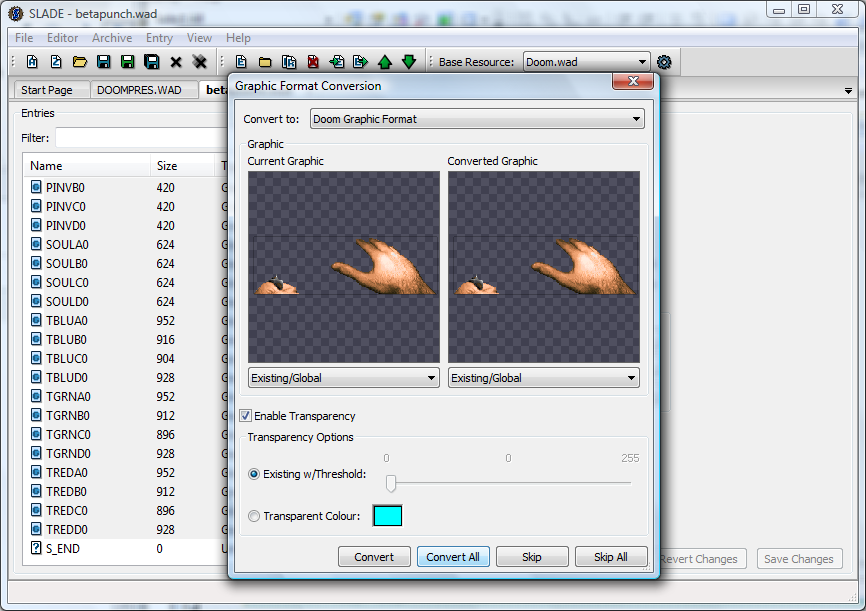
Task: Uncheck Enable Transparency checkbox
Action: [x=246, y=416]
